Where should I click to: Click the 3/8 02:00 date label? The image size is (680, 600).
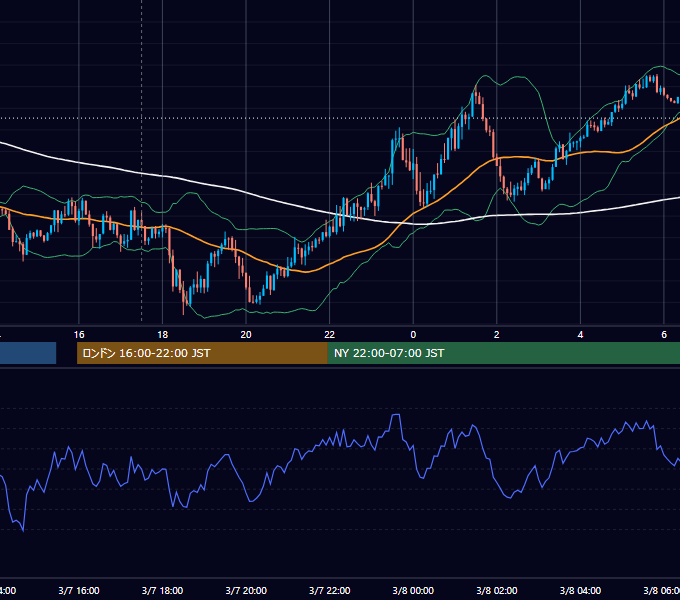pos(497,590)
